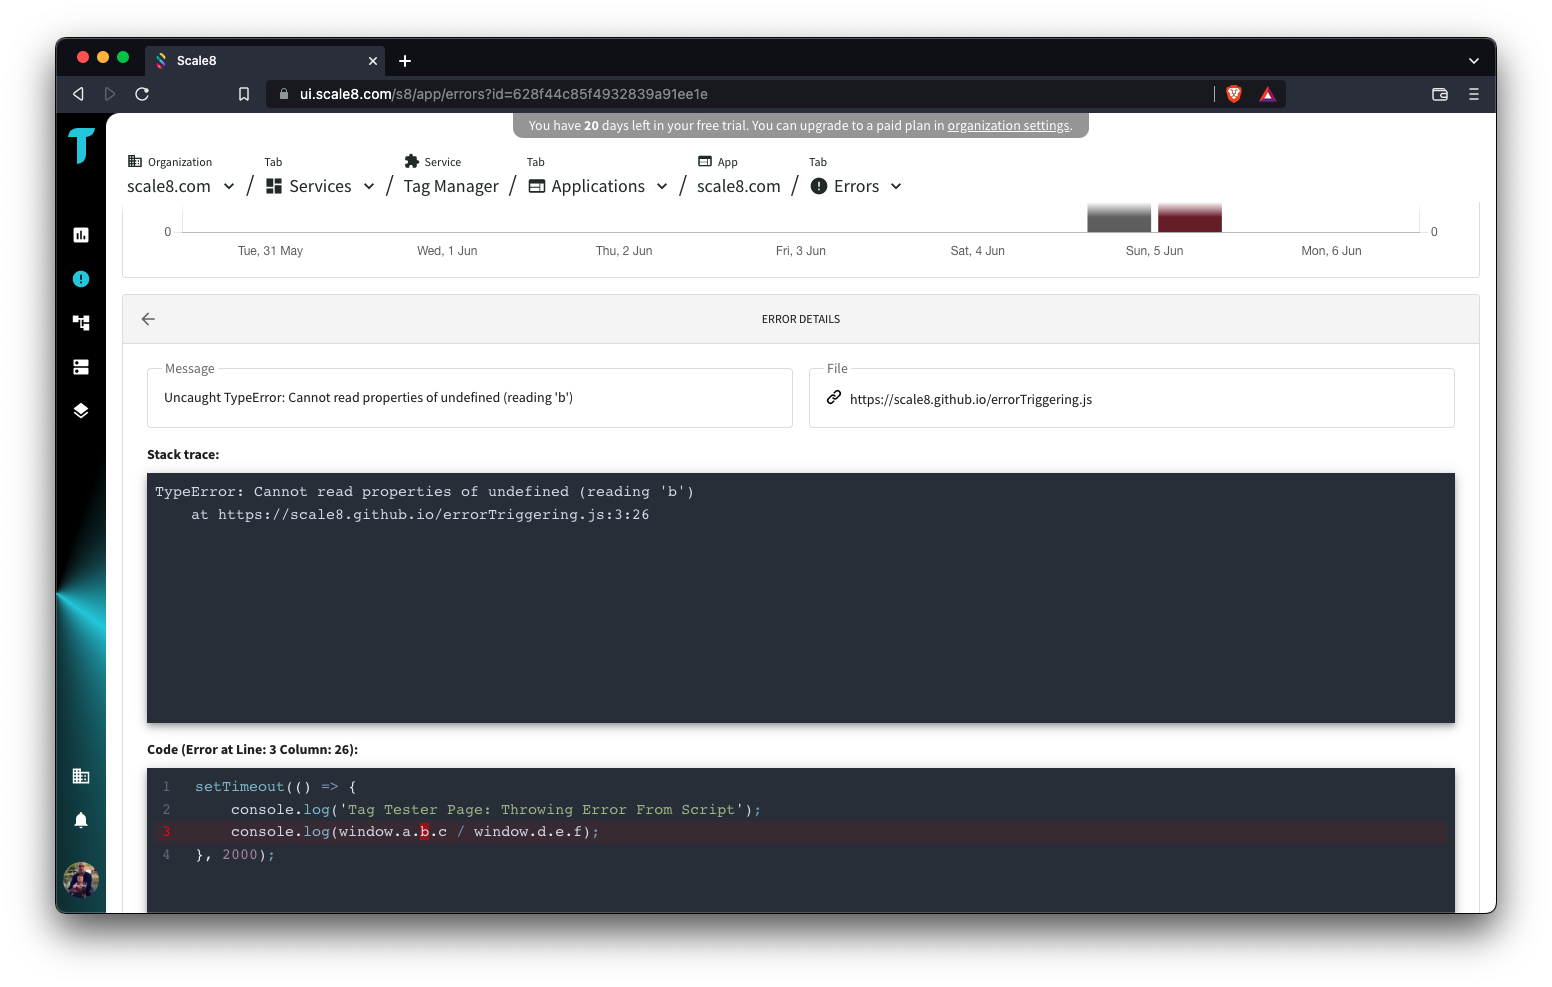Close the Scale8 browser tab
The height and width of the screenshot is (987, 1552).
tap(373, 61)
